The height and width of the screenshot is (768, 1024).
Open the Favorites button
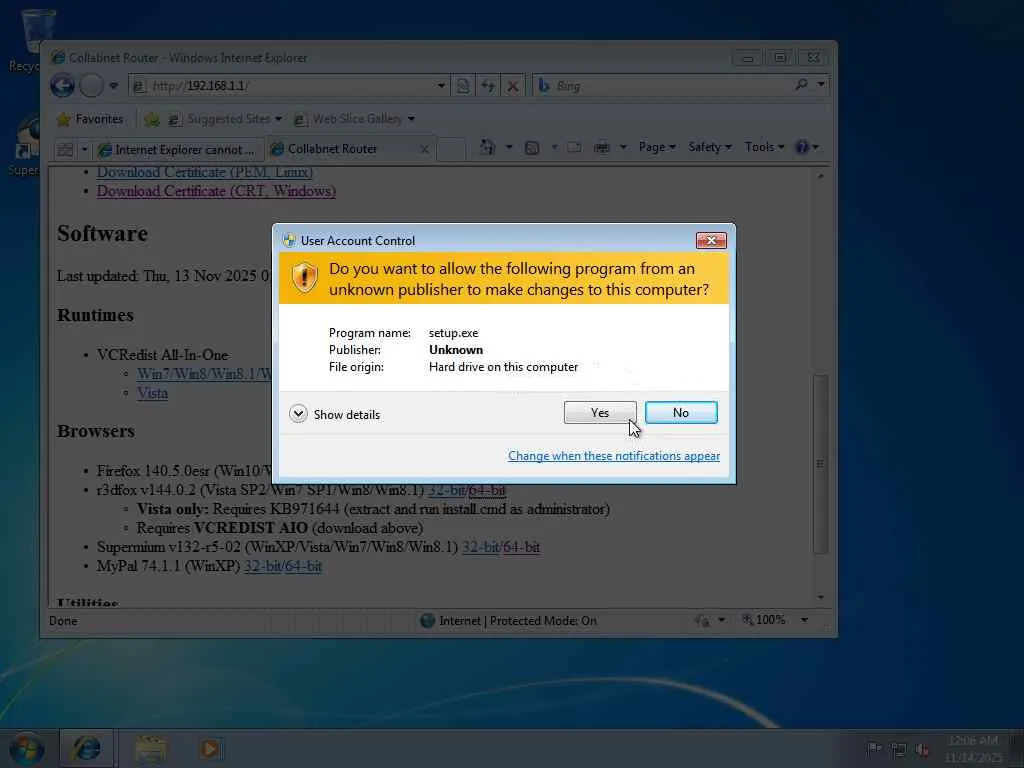click(x=90, y=119)
